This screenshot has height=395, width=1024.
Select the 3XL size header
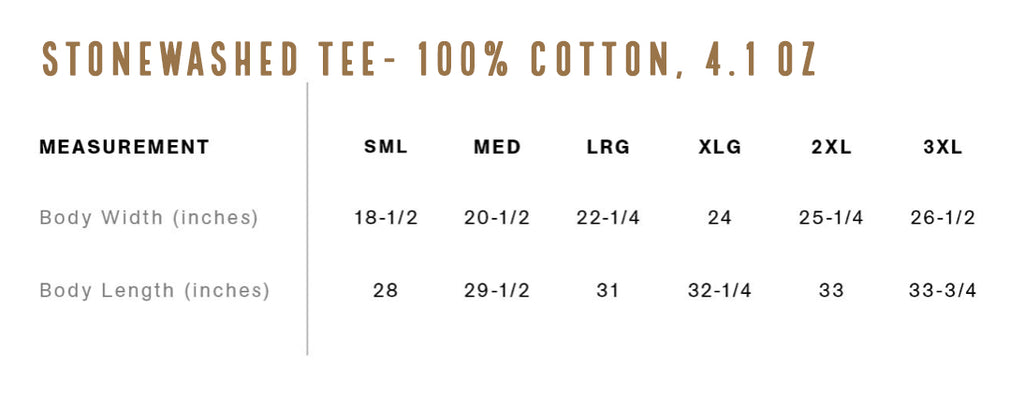click(x=942, y=147)
